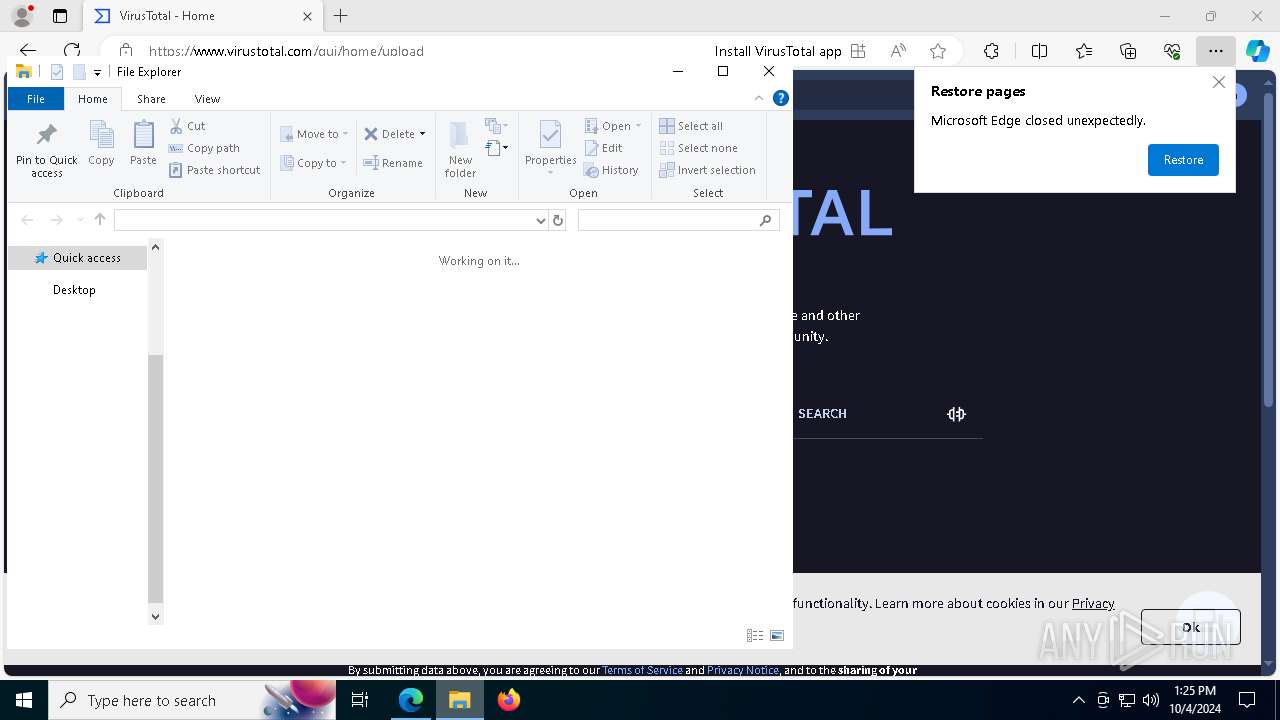Viewport: 1280px width, 720px height.
Task: Click the Rename command
Action: point(393,163)
